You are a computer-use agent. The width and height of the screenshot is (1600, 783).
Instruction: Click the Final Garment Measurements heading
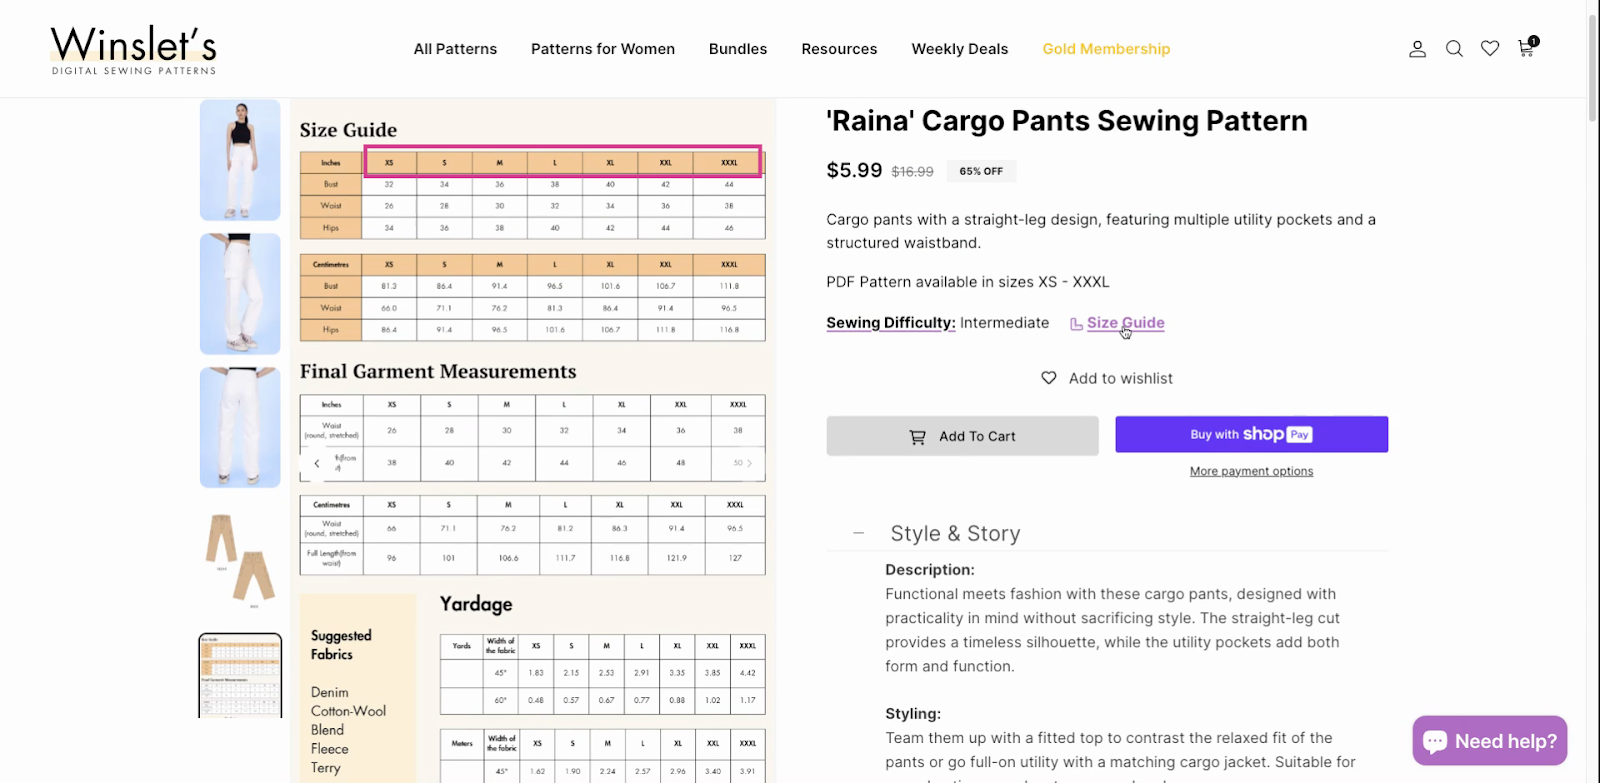tap(438, 372)
